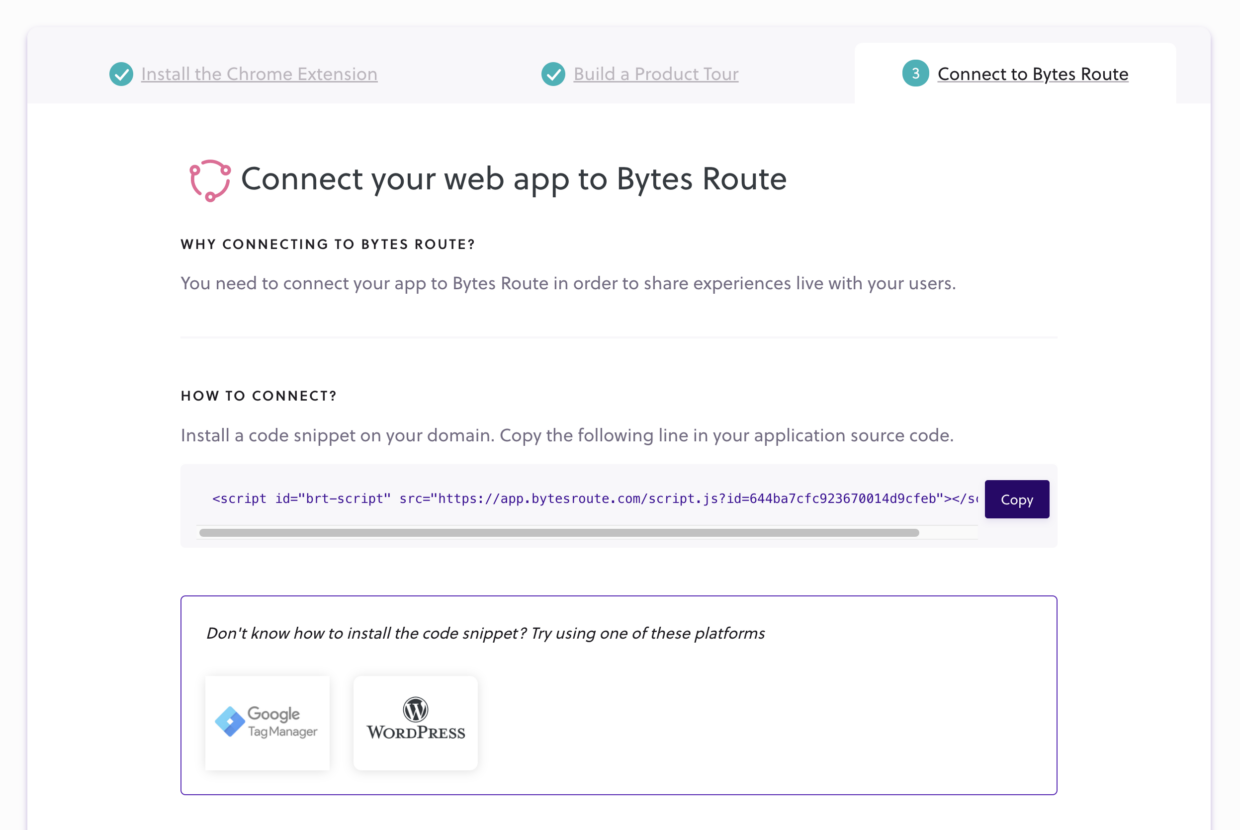Click the WordPress platform tile
The image size is (1240, 830).
(415, 722)
